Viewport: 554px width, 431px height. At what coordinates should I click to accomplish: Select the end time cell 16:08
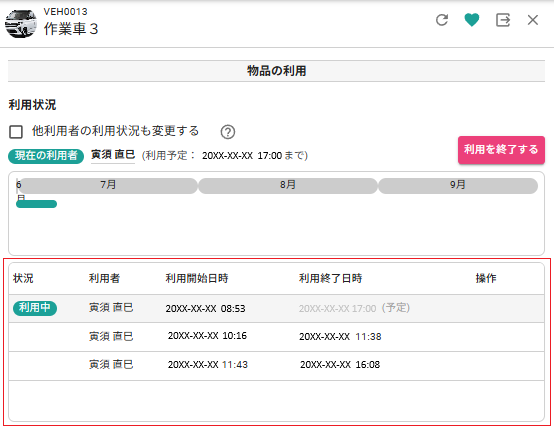340,365
